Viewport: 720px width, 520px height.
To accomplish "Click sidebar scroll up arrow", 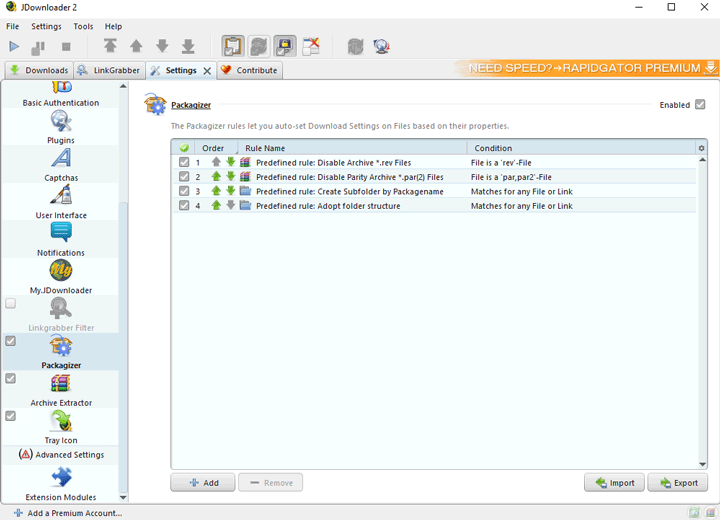I will coord(123,86).
